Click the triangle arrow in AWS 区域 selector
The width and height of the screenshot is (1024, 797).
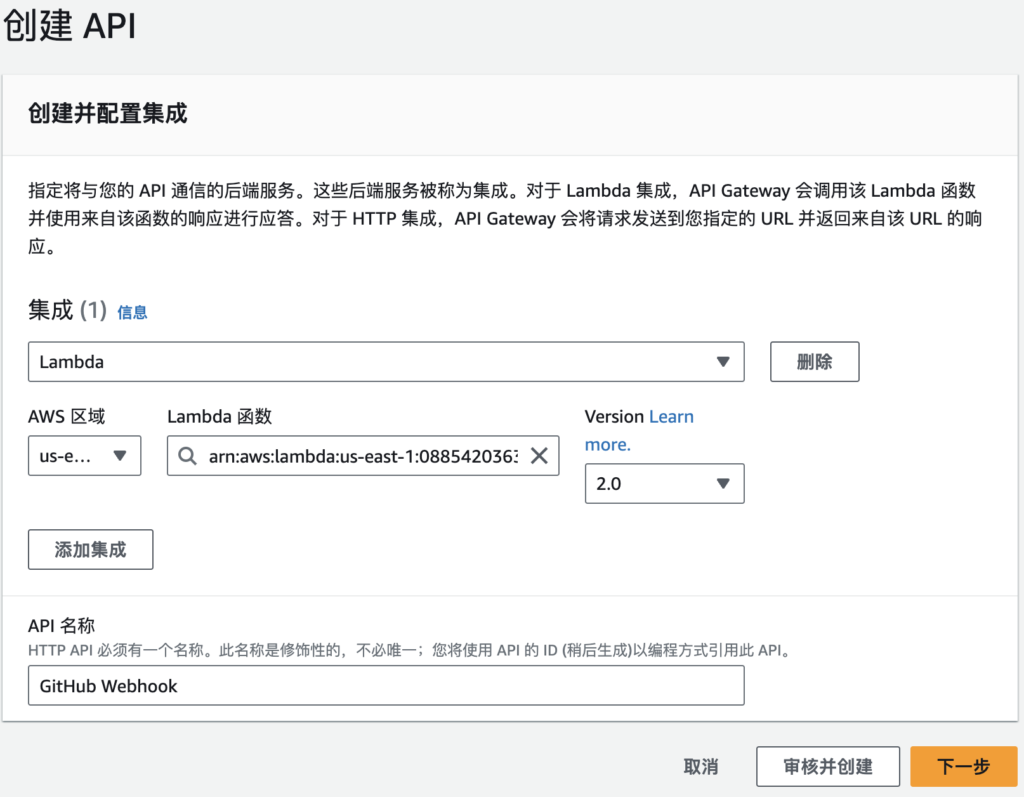click(x=120, y=456)
